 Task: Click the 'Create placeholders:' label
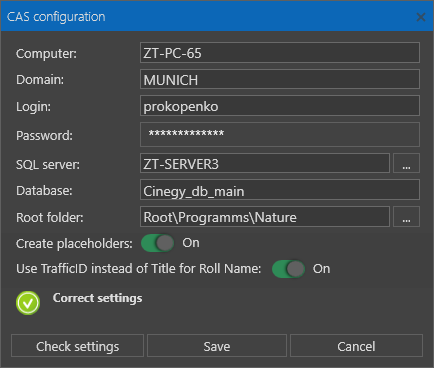tap(74, 244)
